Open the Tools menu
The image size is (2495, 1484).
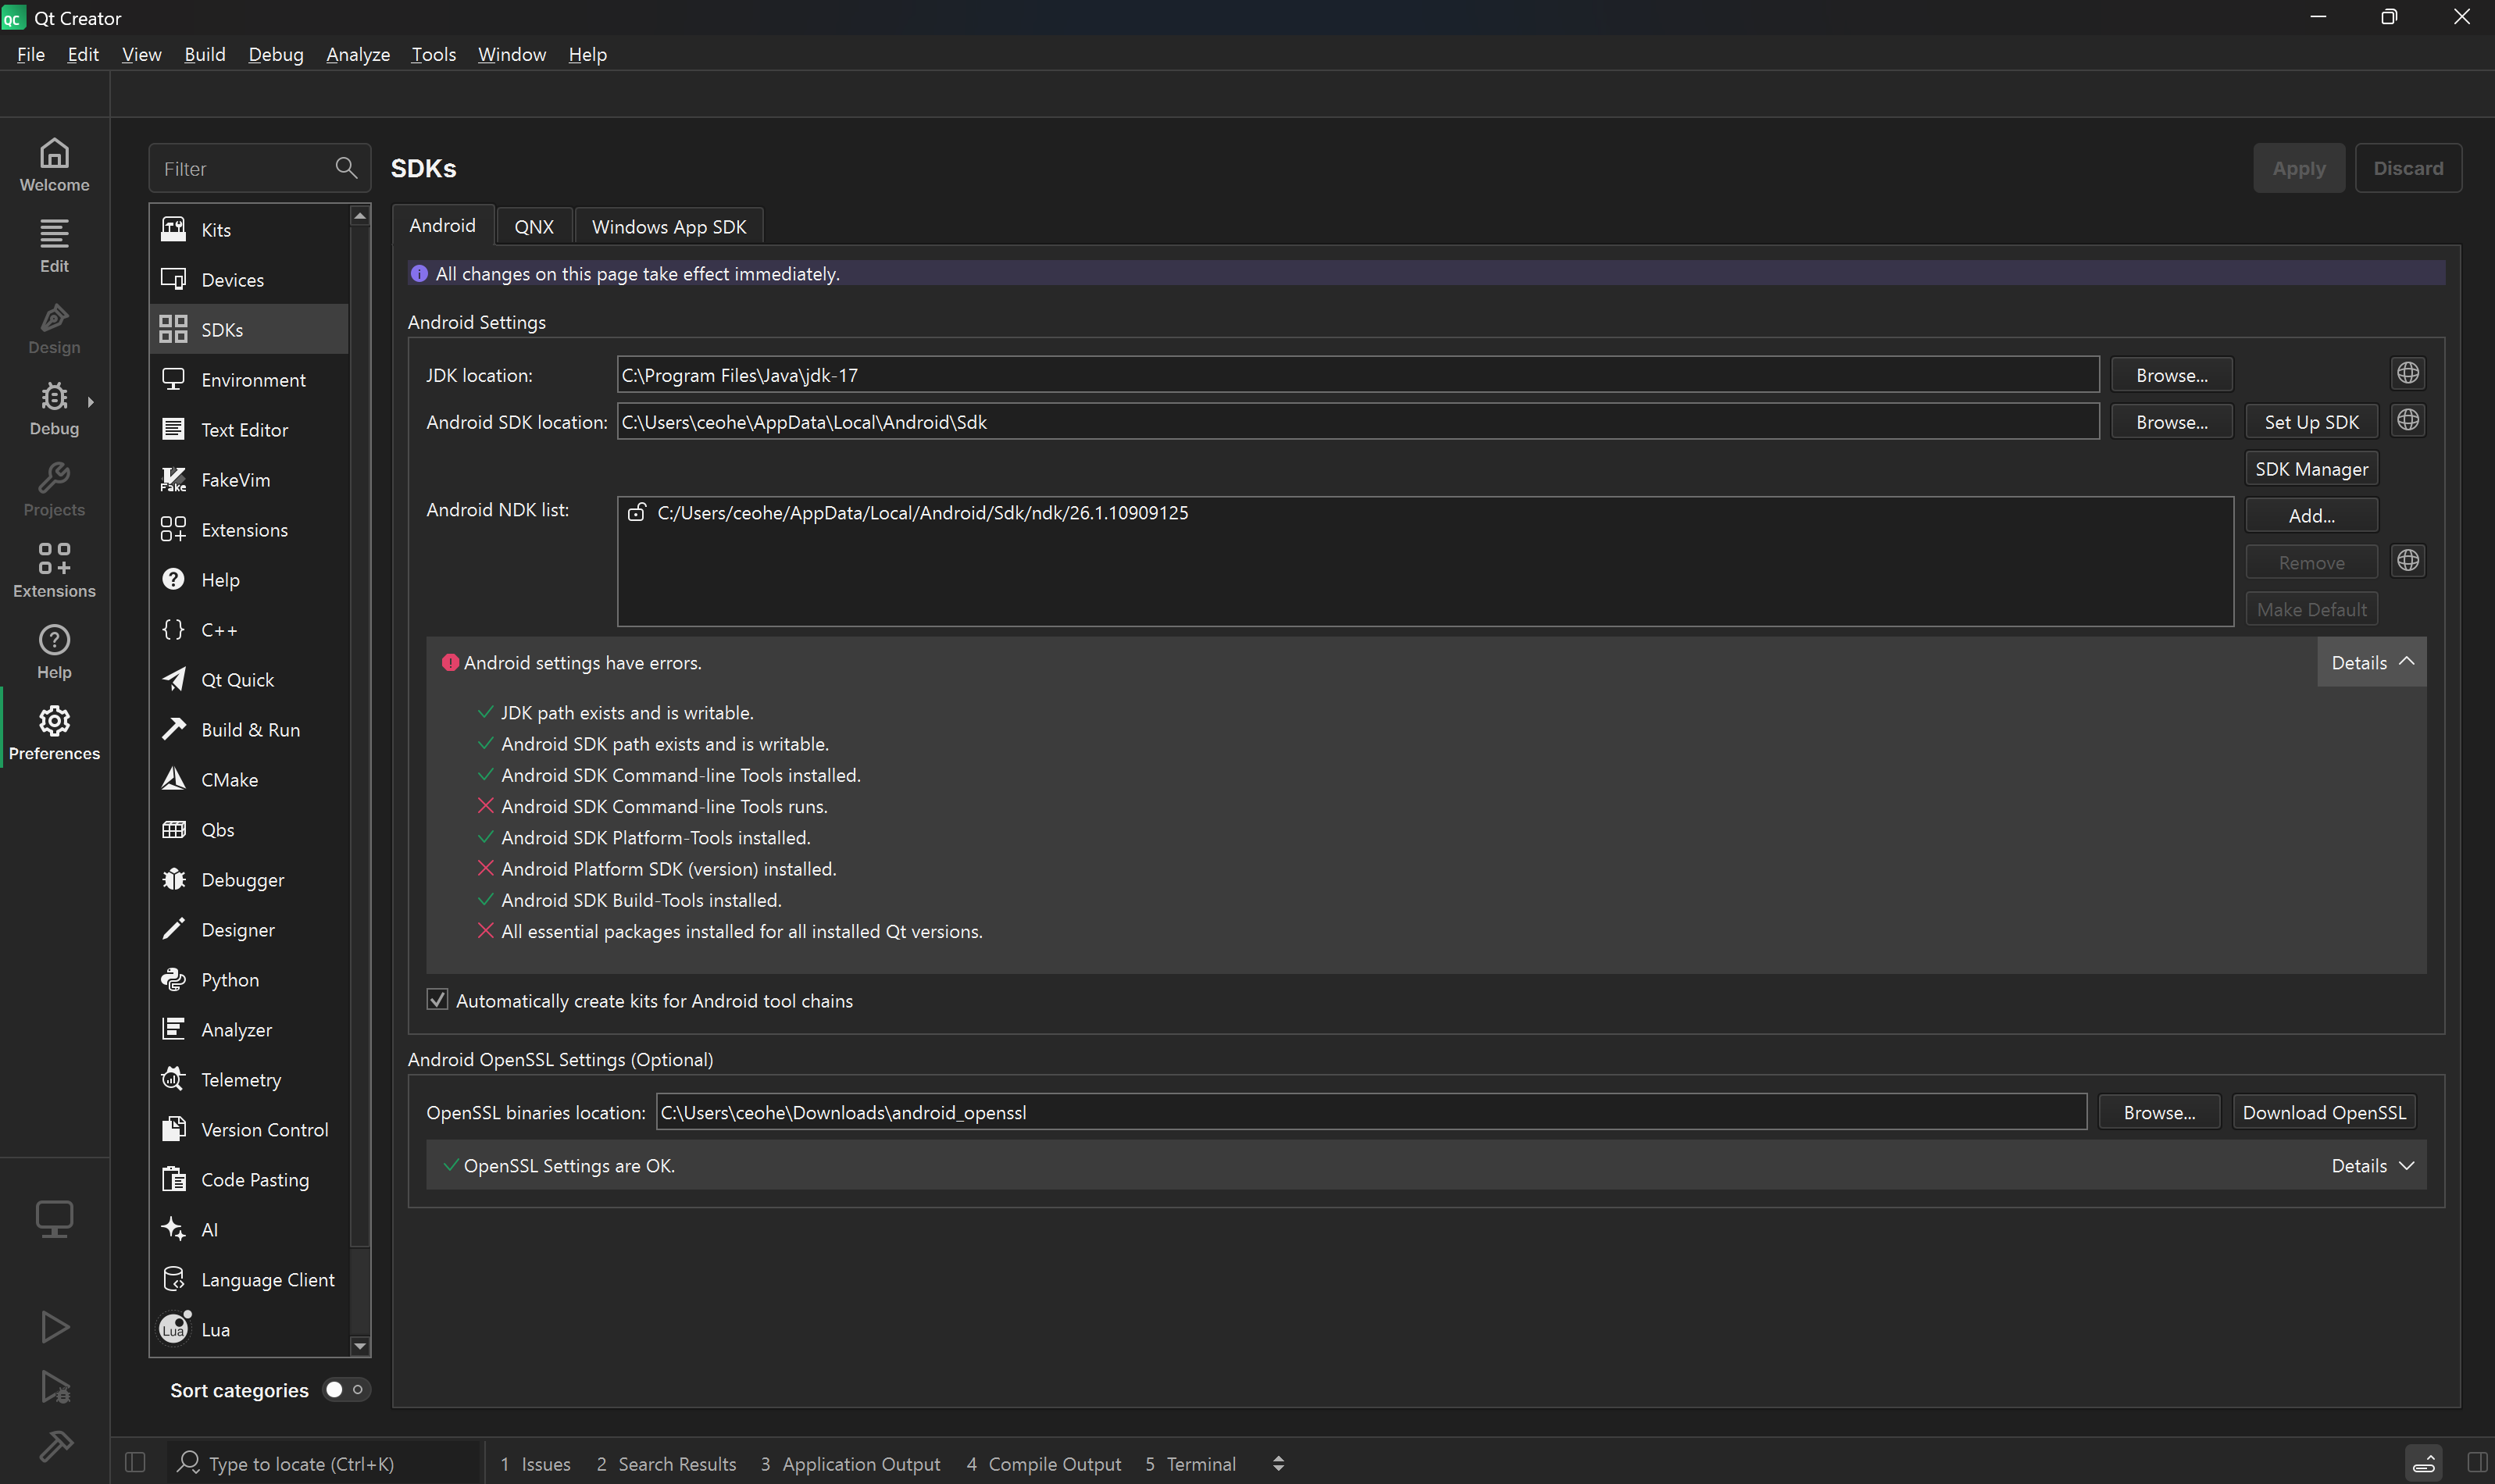point(433,54)
